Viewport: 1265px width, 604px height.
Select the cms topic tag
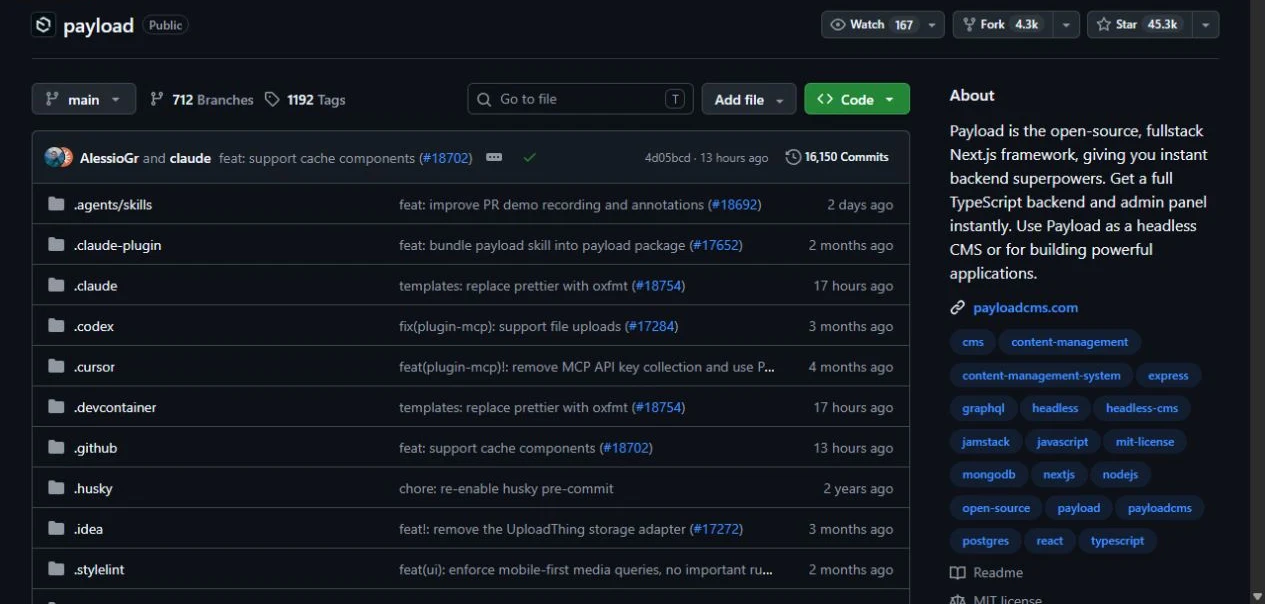click(973, 342)
